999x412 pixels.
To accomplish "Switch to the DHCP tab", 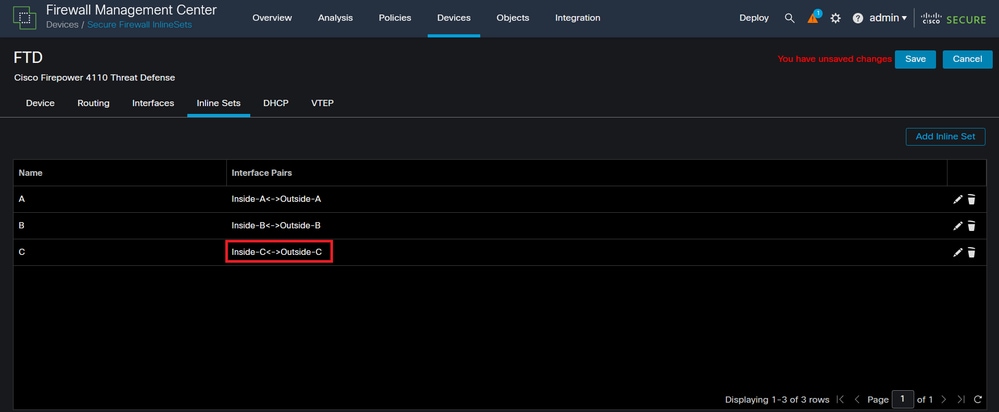I will click(x=276, y=103).
